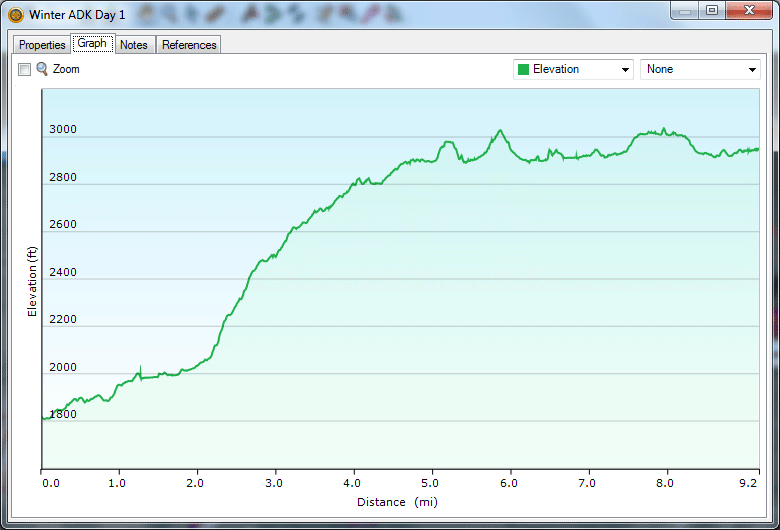Screen dimensions: 780x530
Task: Click the 5.0 distance axis label
Action: (x=430, y=483)
